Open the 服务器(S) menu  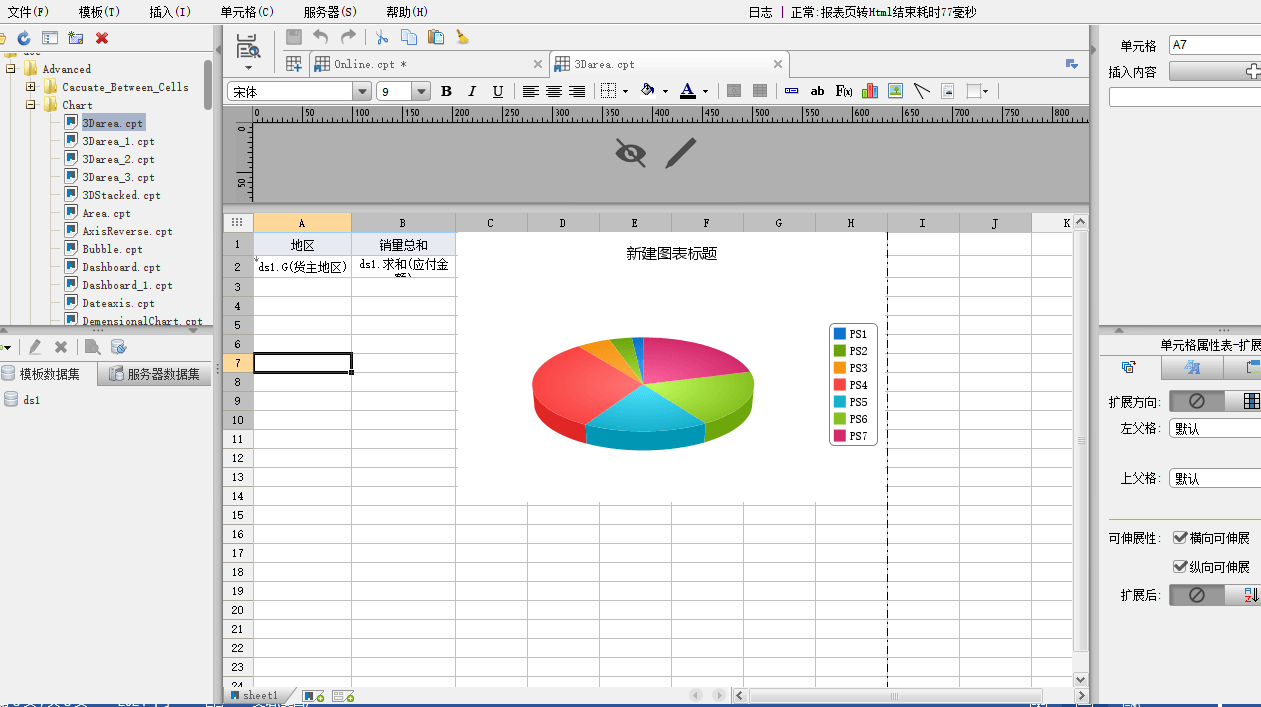[x=330, y=12]
